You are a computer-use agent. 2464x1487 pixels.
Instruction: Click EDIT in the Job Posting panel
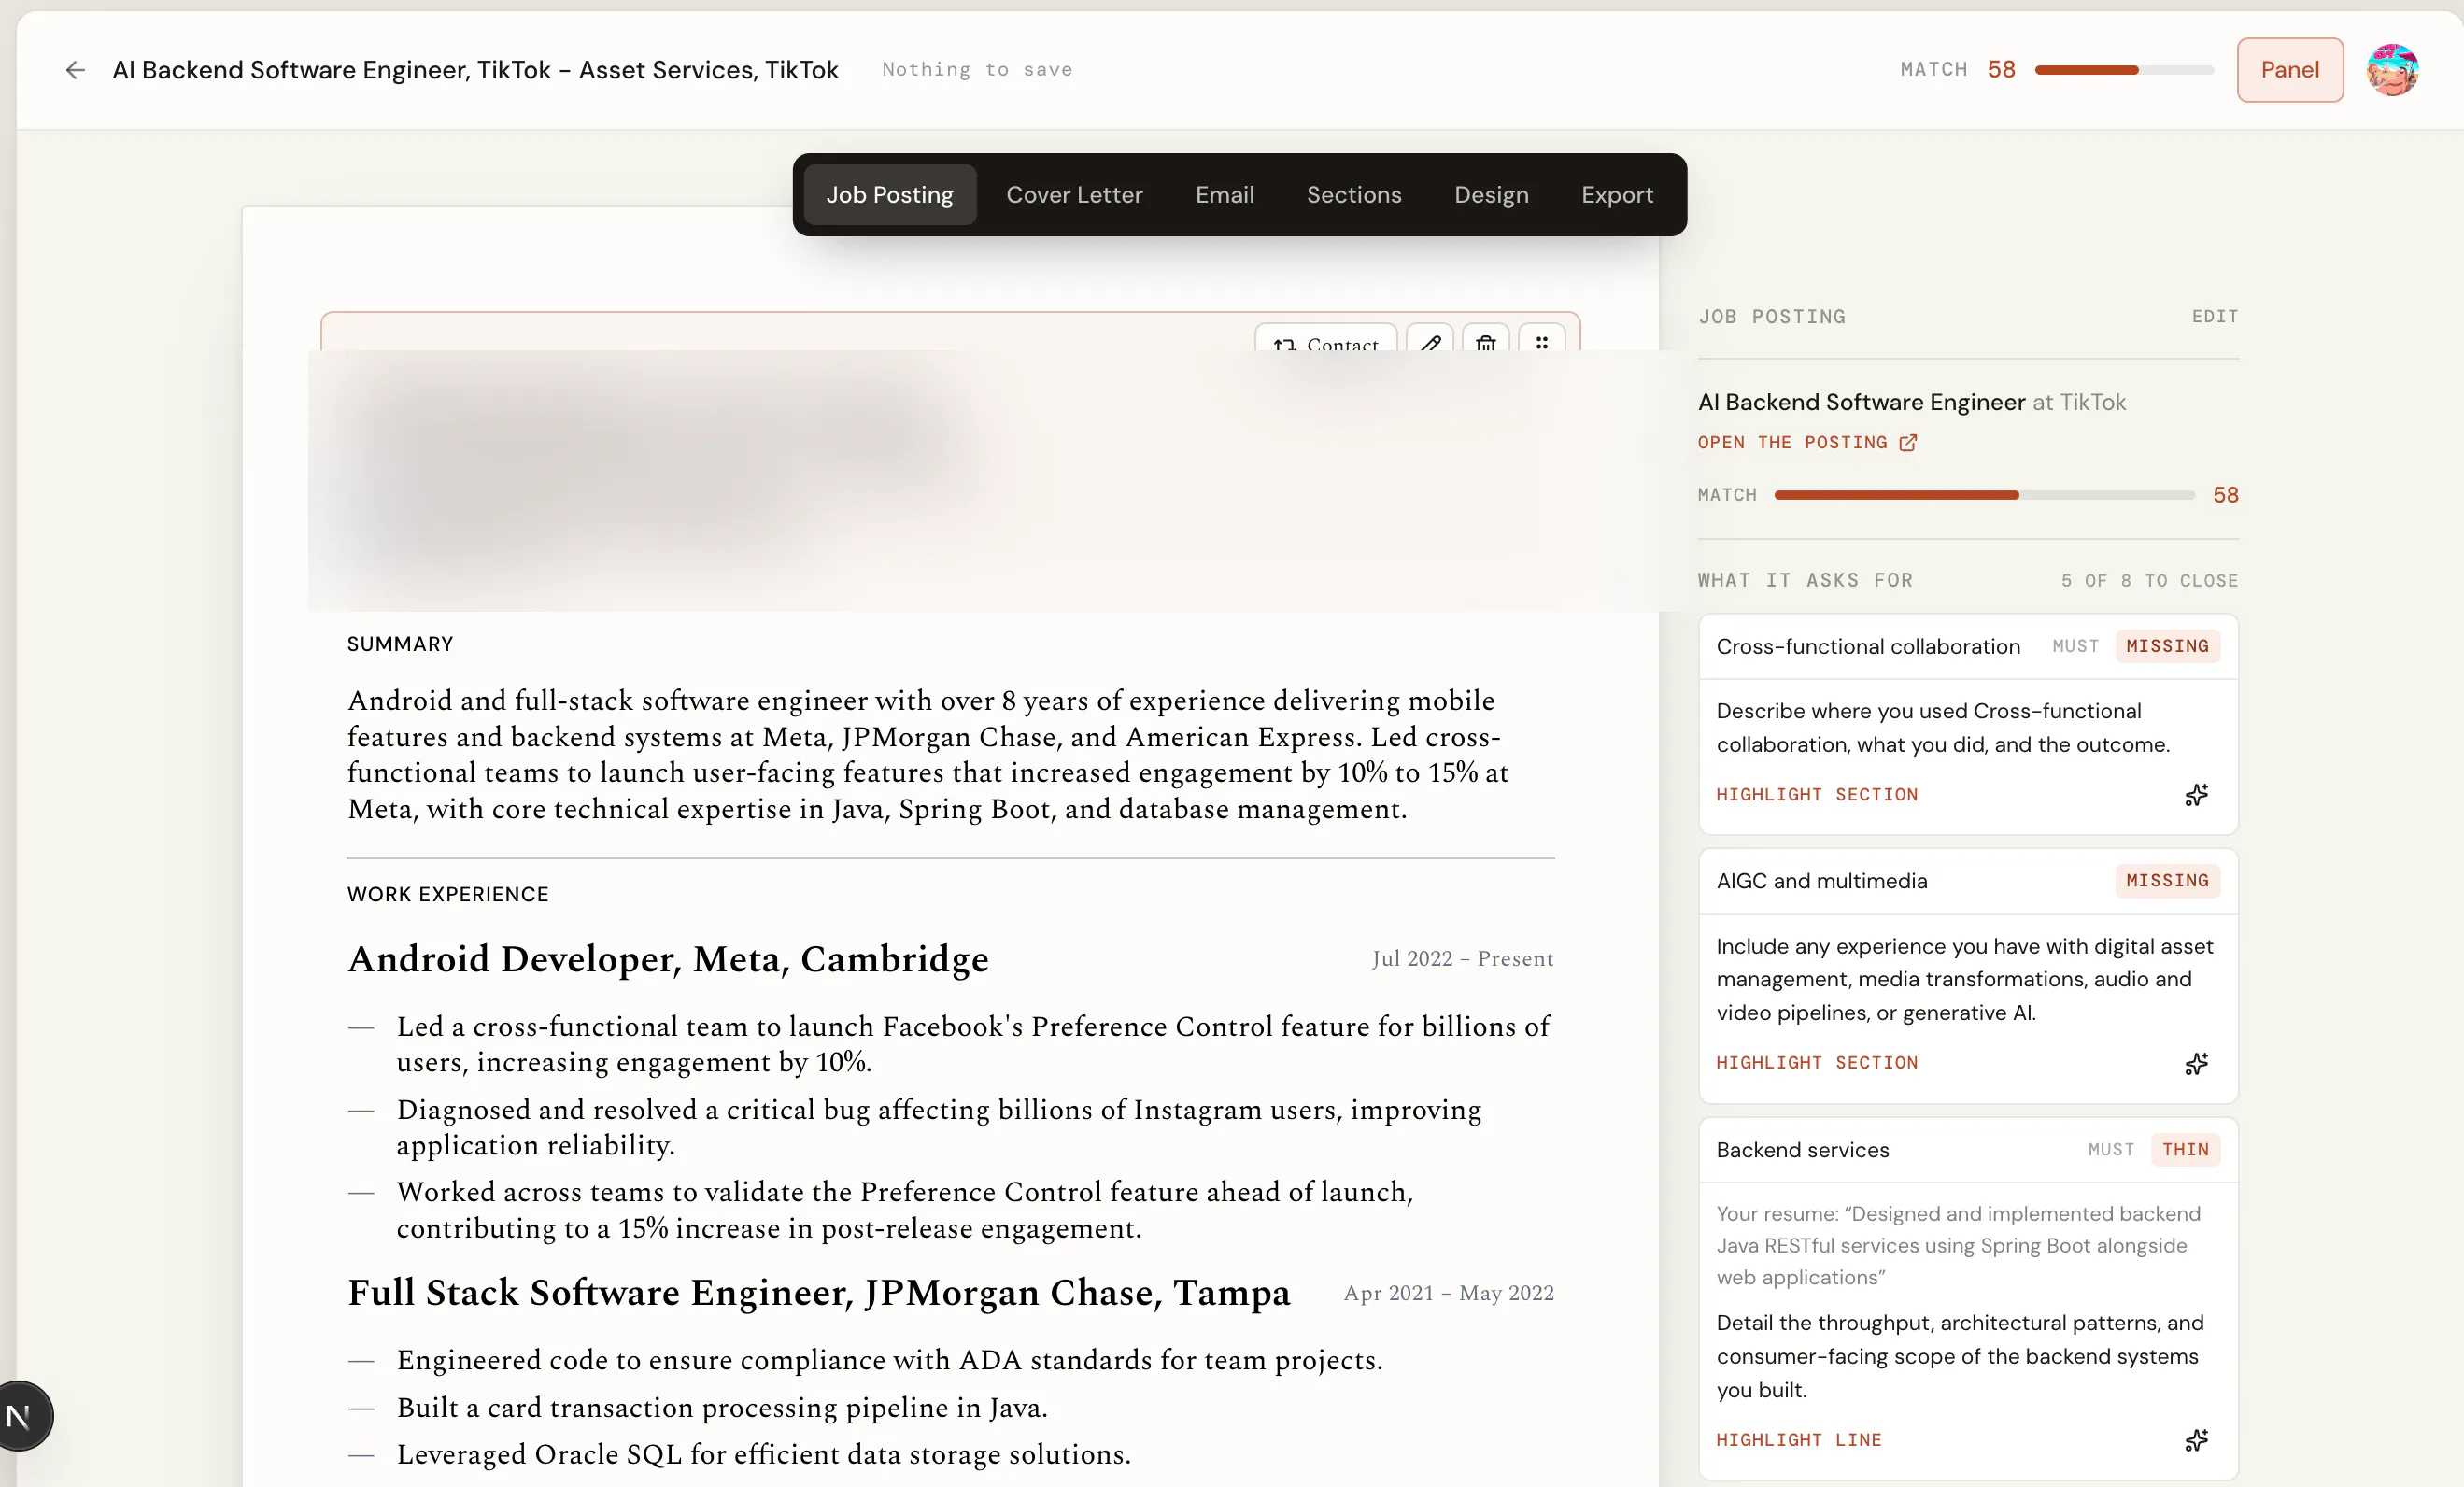(x=2215, y=317)
